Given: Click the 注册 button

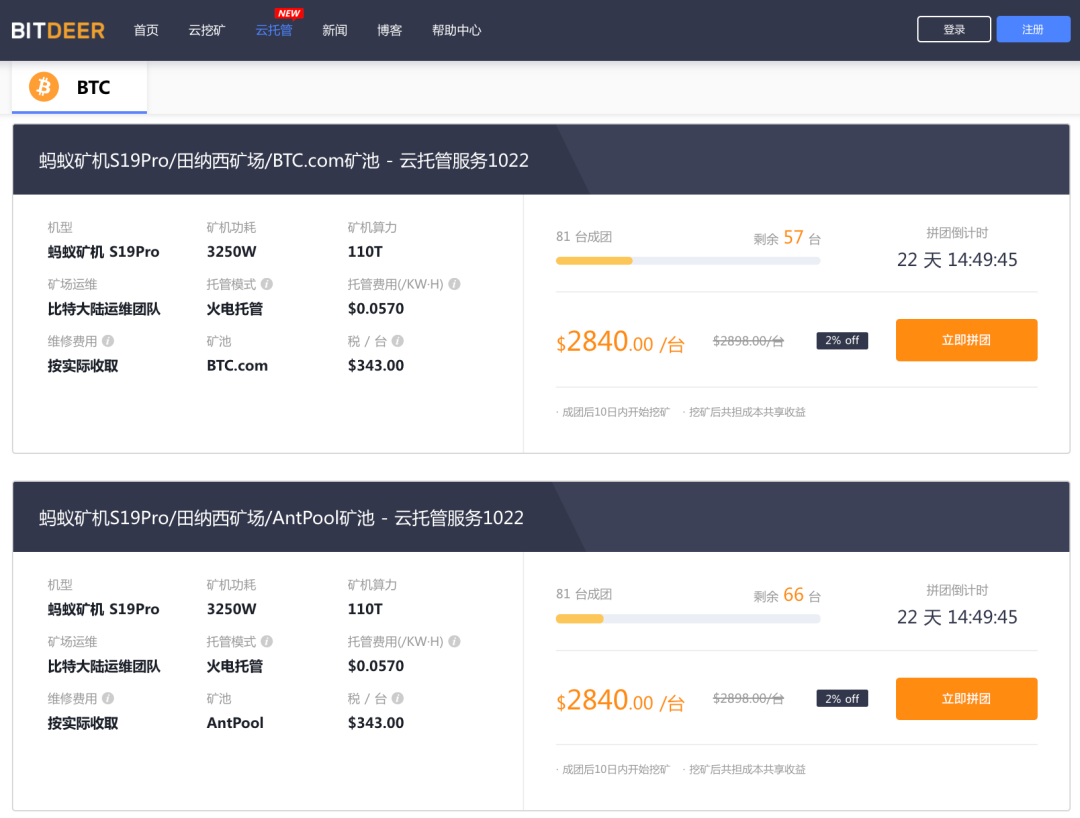Looking at the screenshot, I should (1033, 30).
